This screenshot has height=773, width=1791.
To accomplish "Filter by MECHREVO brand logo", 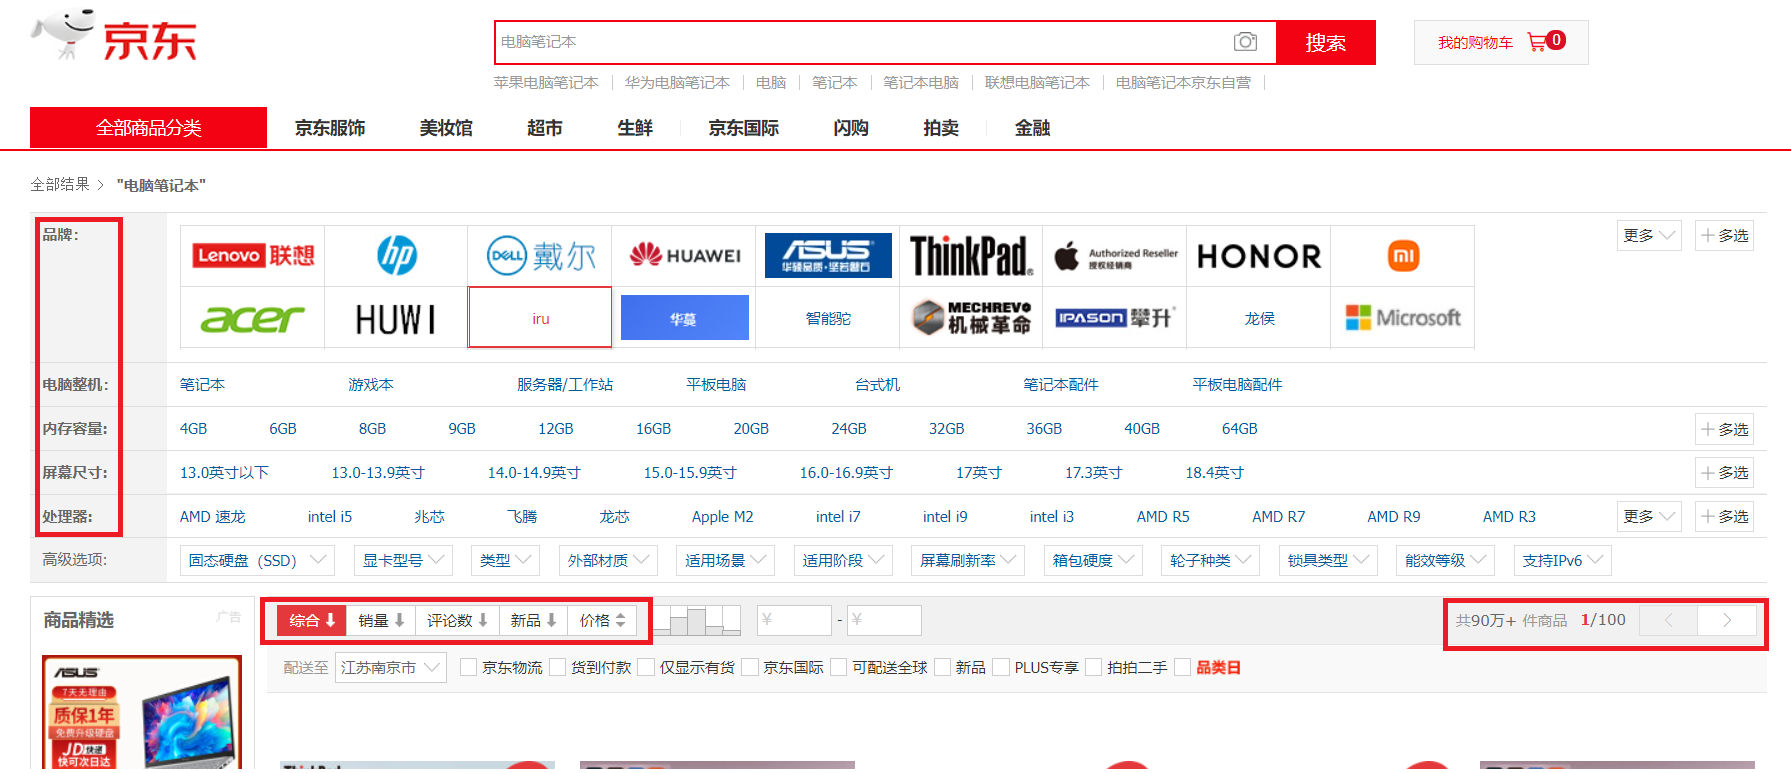I will [971, 318].
